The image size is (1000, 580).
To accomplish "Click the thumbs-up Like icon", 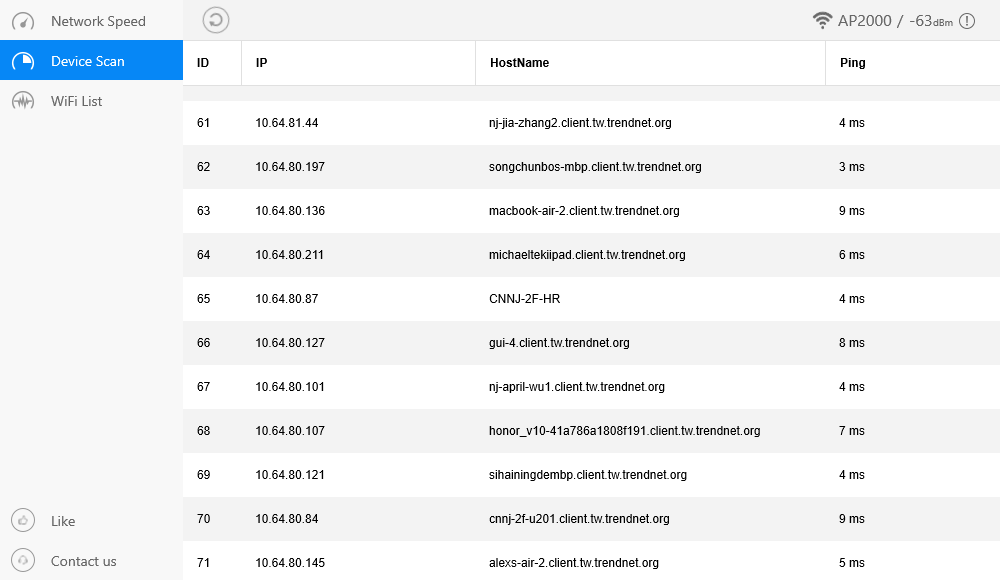I will pos(22,520).
